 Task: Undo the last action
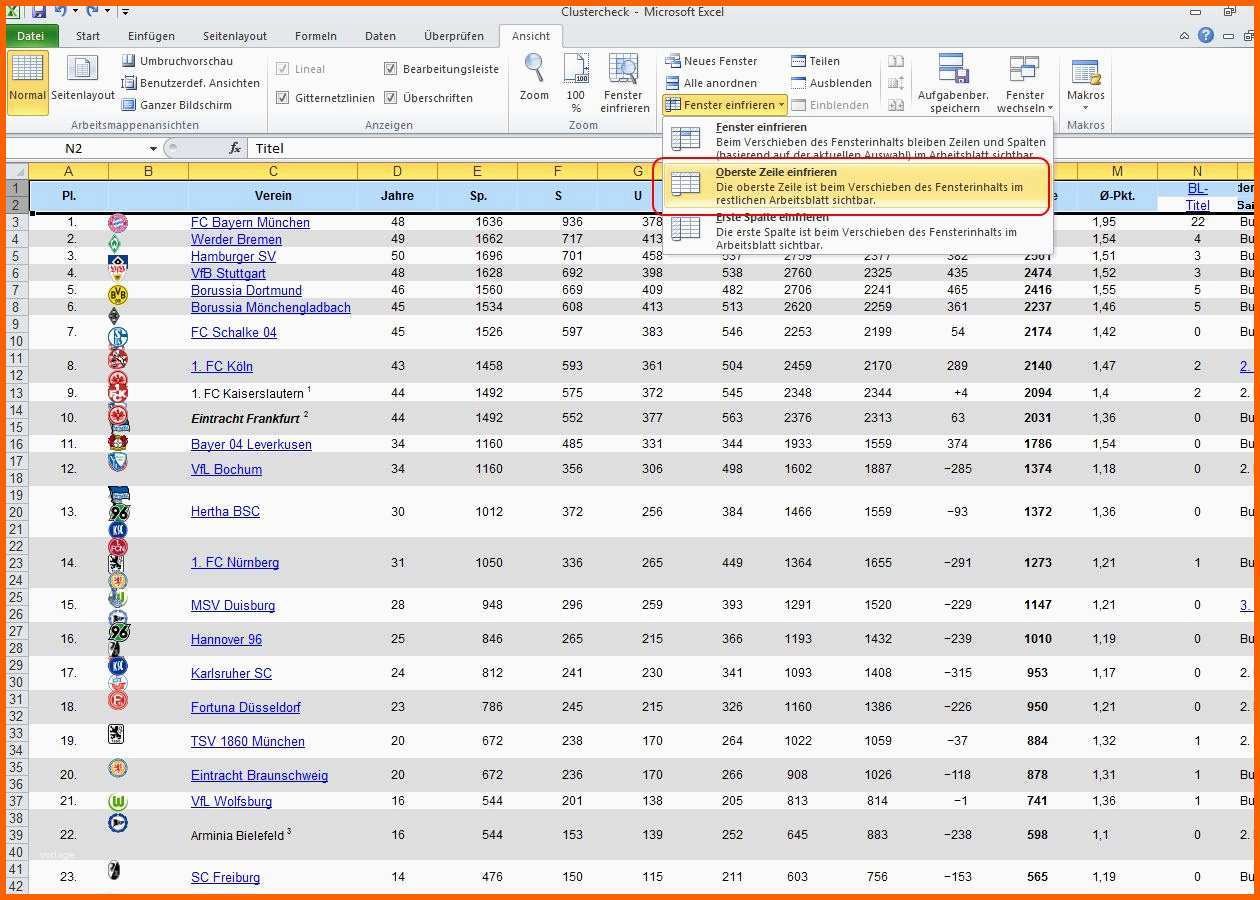62,12
